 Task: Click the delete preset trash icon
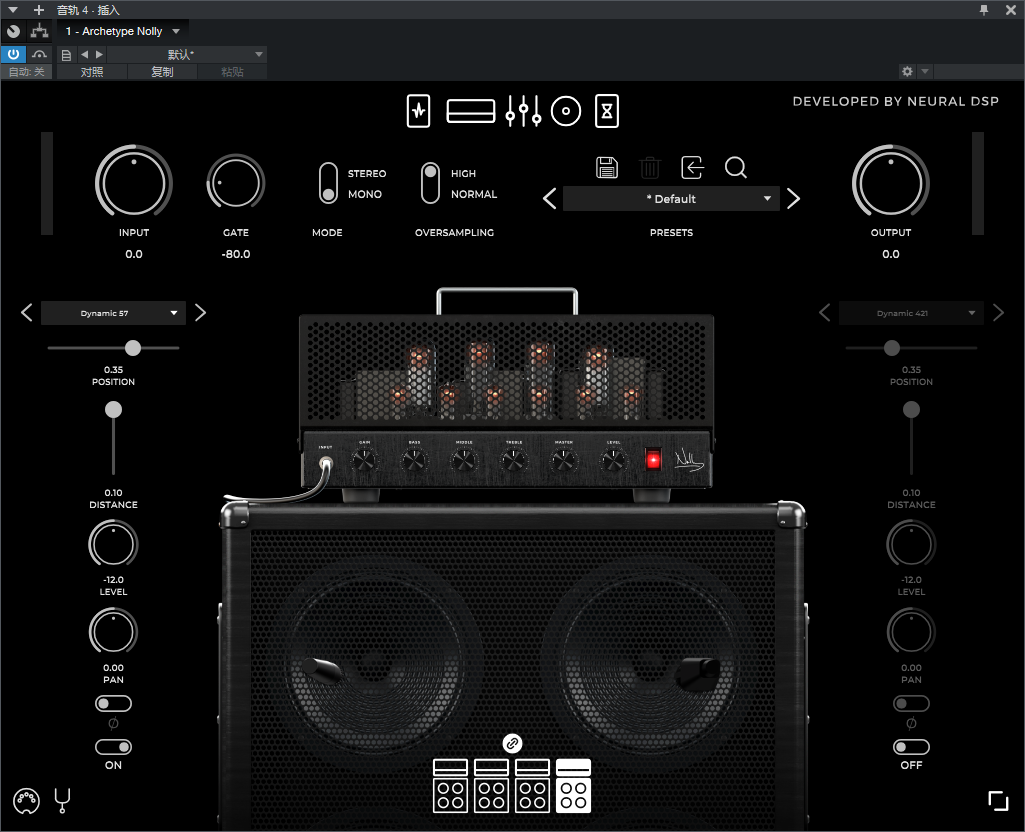pos(650,167)
